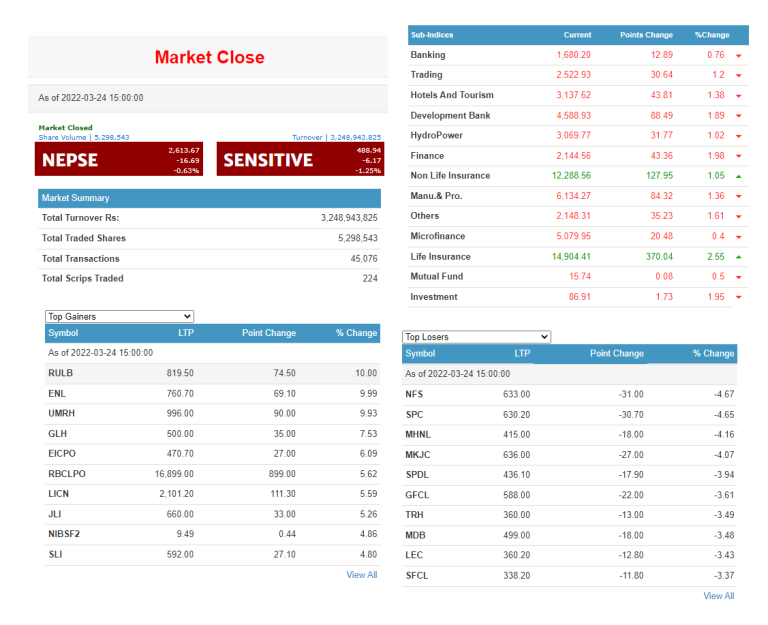Select the RULB symbol in Top Gainers
The width and height of the screenshot is (768, 625).
[x=60, y=373]
